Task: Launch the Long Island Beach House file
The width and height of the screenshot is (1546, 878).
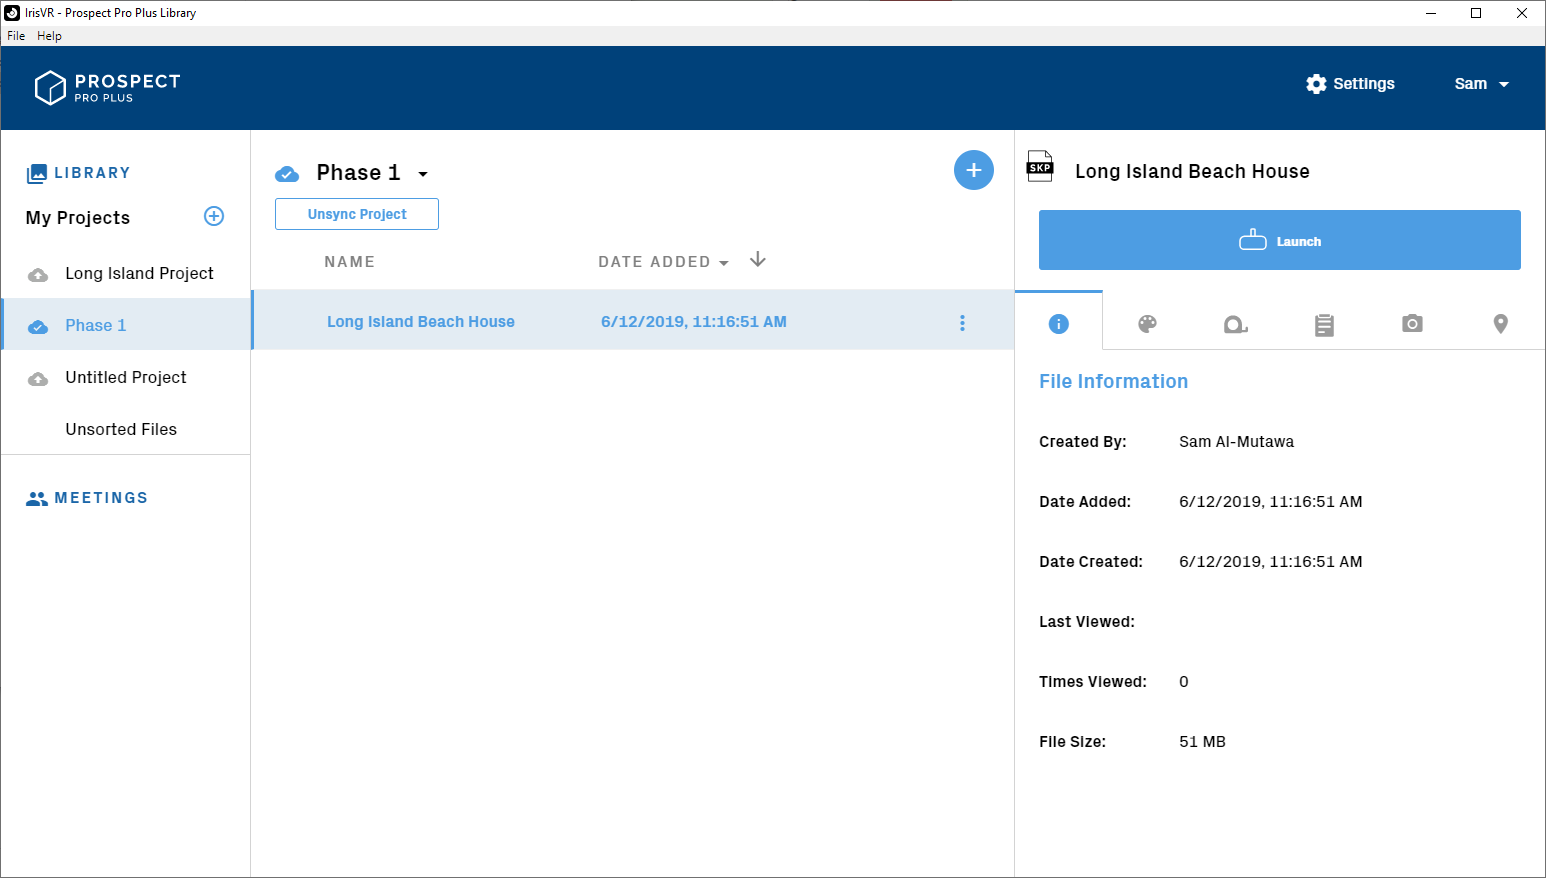Action: pyautogui.click(x=1280, y=240)
